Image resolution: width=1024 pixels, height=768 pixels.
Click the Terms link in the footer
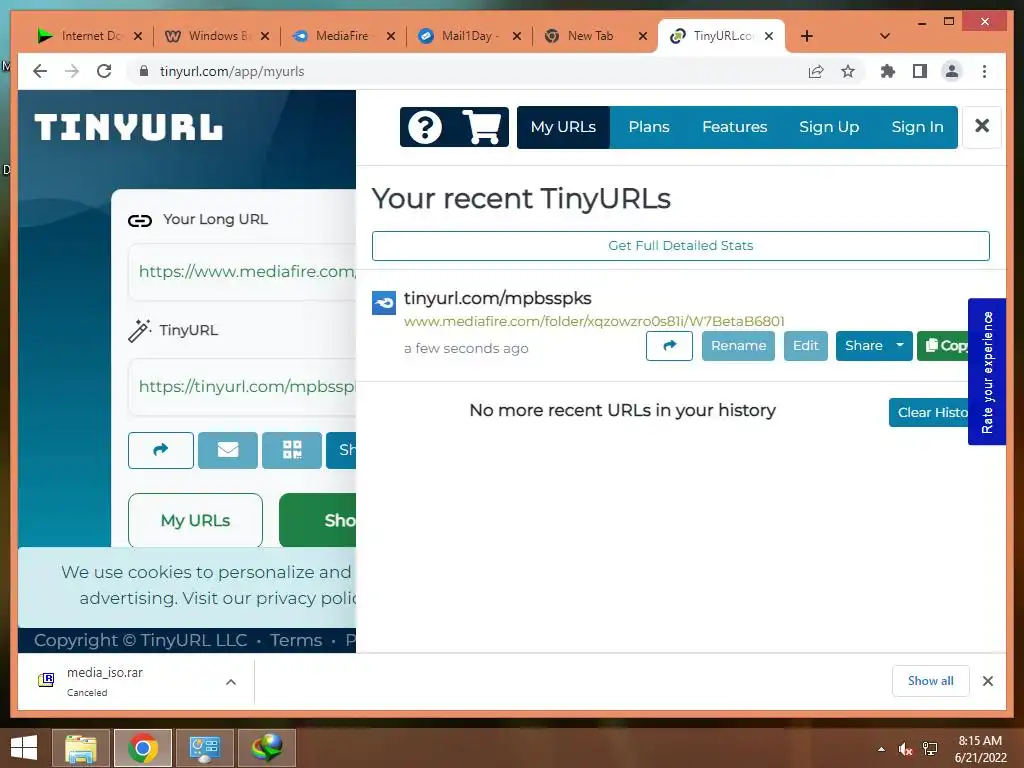(296, 640)
